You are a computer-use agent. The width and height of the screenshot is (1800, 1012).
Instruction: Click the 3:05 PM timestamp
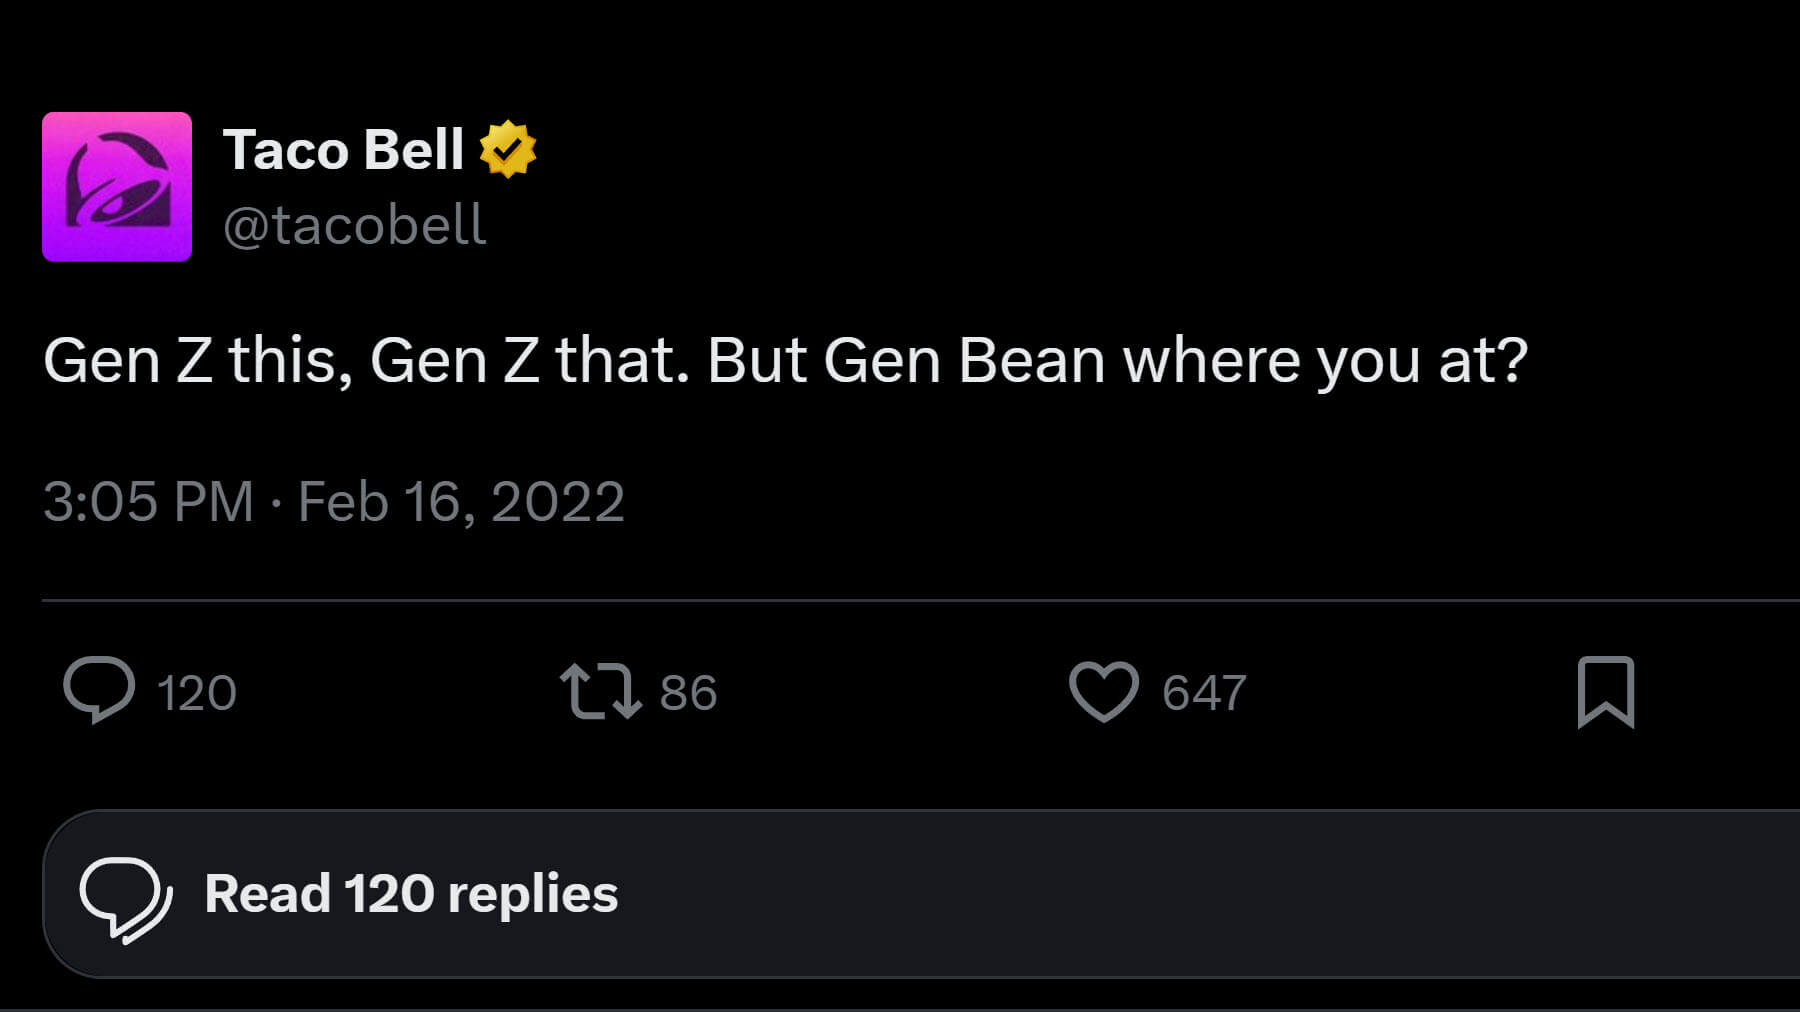[148, 501]
